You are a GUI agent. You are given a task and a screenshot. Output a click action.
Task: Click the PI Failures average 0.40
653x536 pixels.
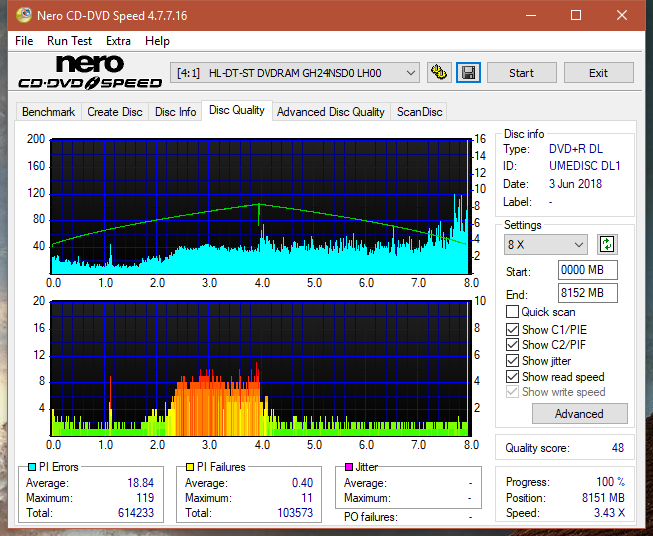302,482
